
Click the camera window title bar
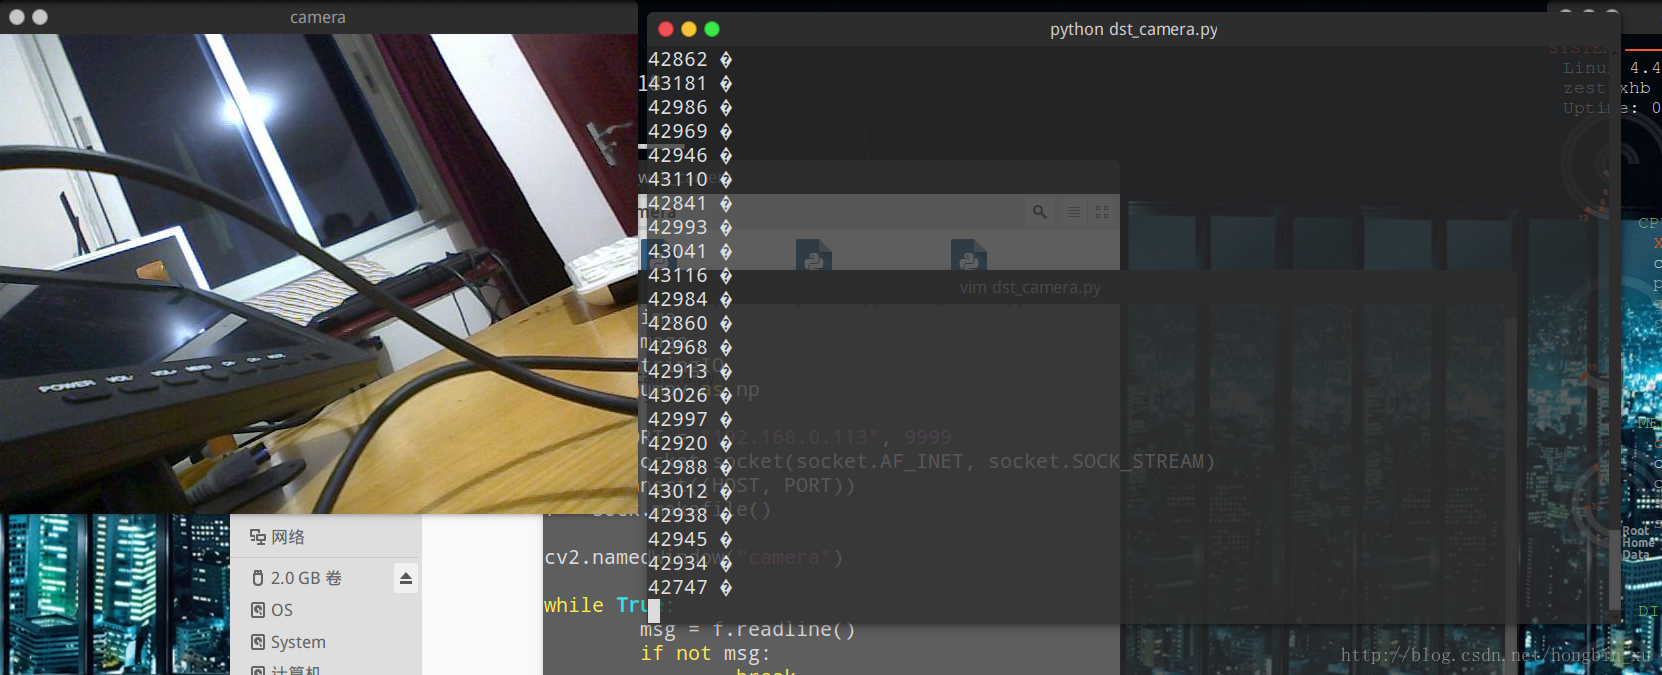318,17
